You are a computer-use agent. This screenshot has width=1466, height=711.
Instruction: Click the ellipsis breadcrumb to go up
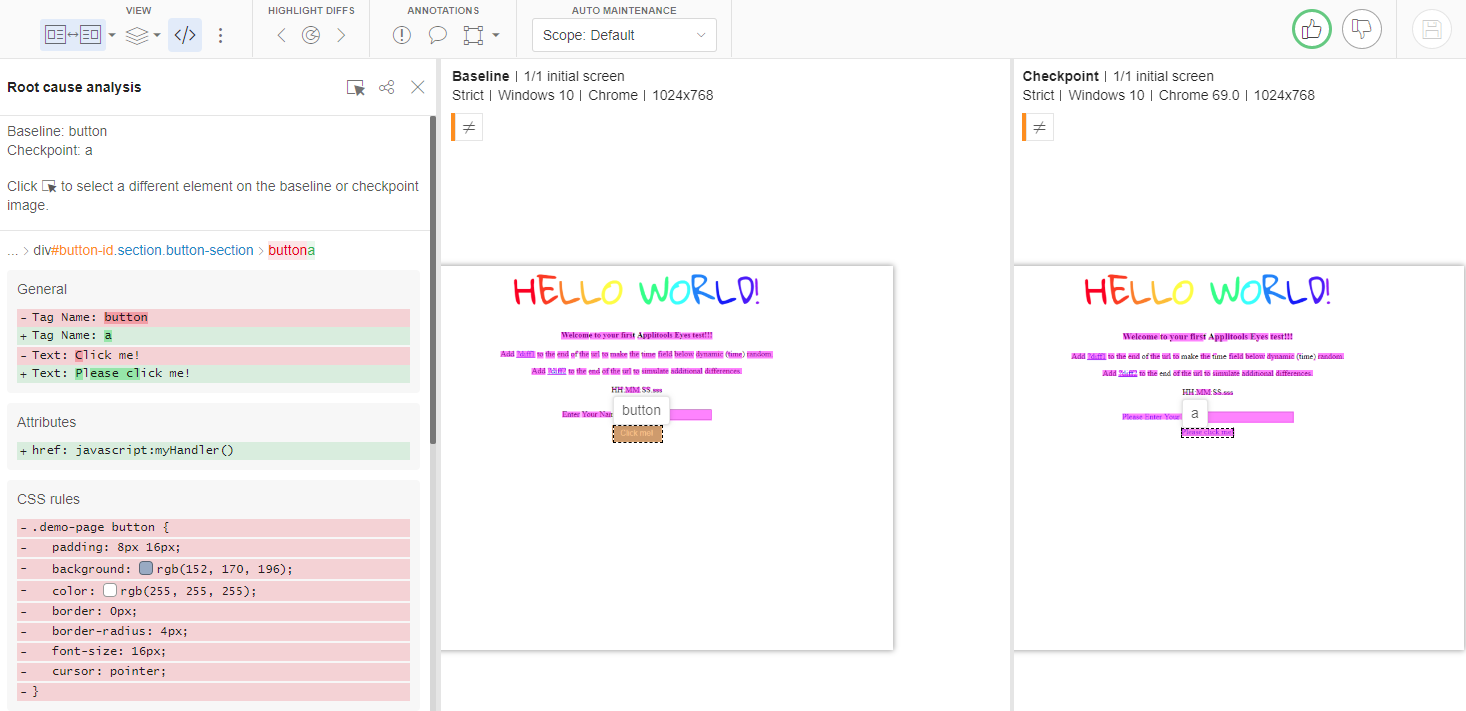coord(12,250)
